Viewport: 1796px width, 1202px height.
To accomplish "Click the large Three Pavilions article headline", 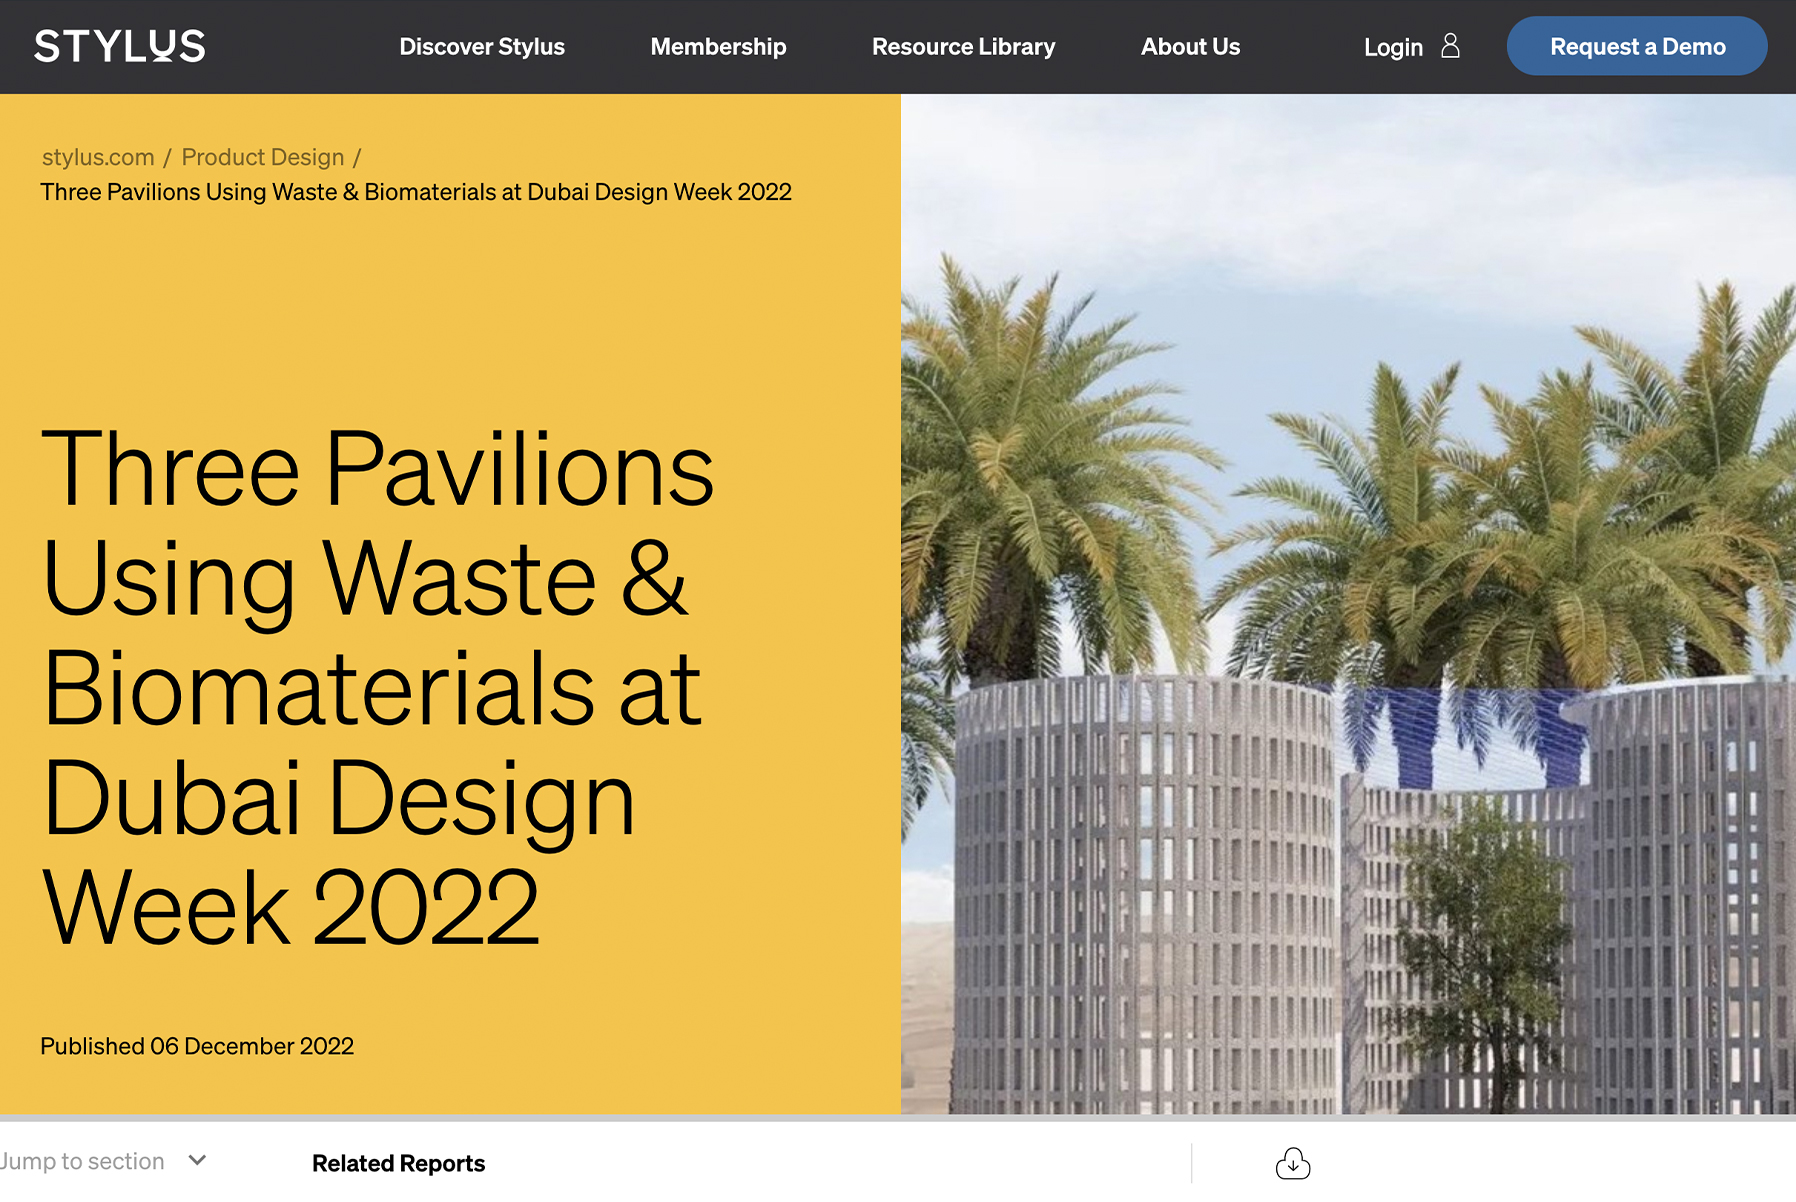I will pos(378,687).
